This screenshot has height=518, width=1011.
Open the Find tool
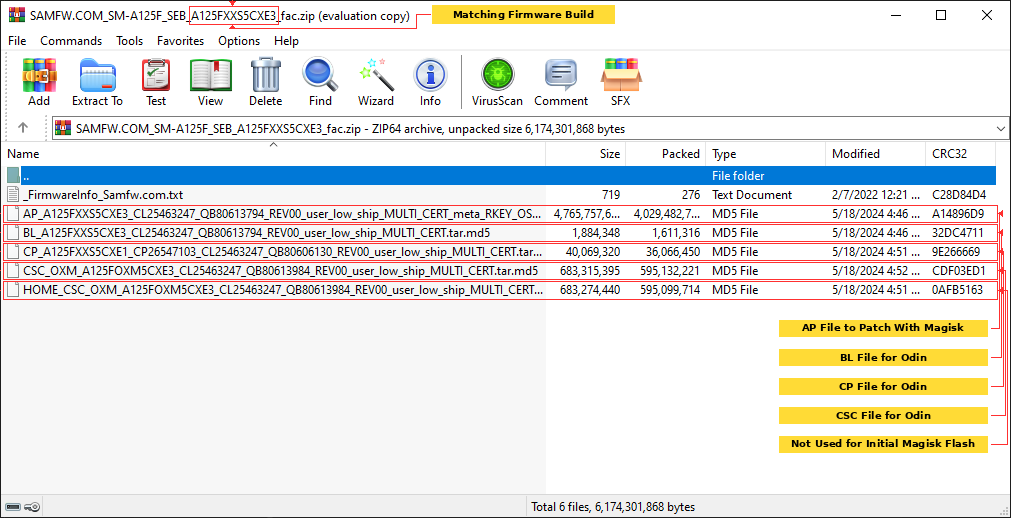pyautogui.click(x=320, y=83)
